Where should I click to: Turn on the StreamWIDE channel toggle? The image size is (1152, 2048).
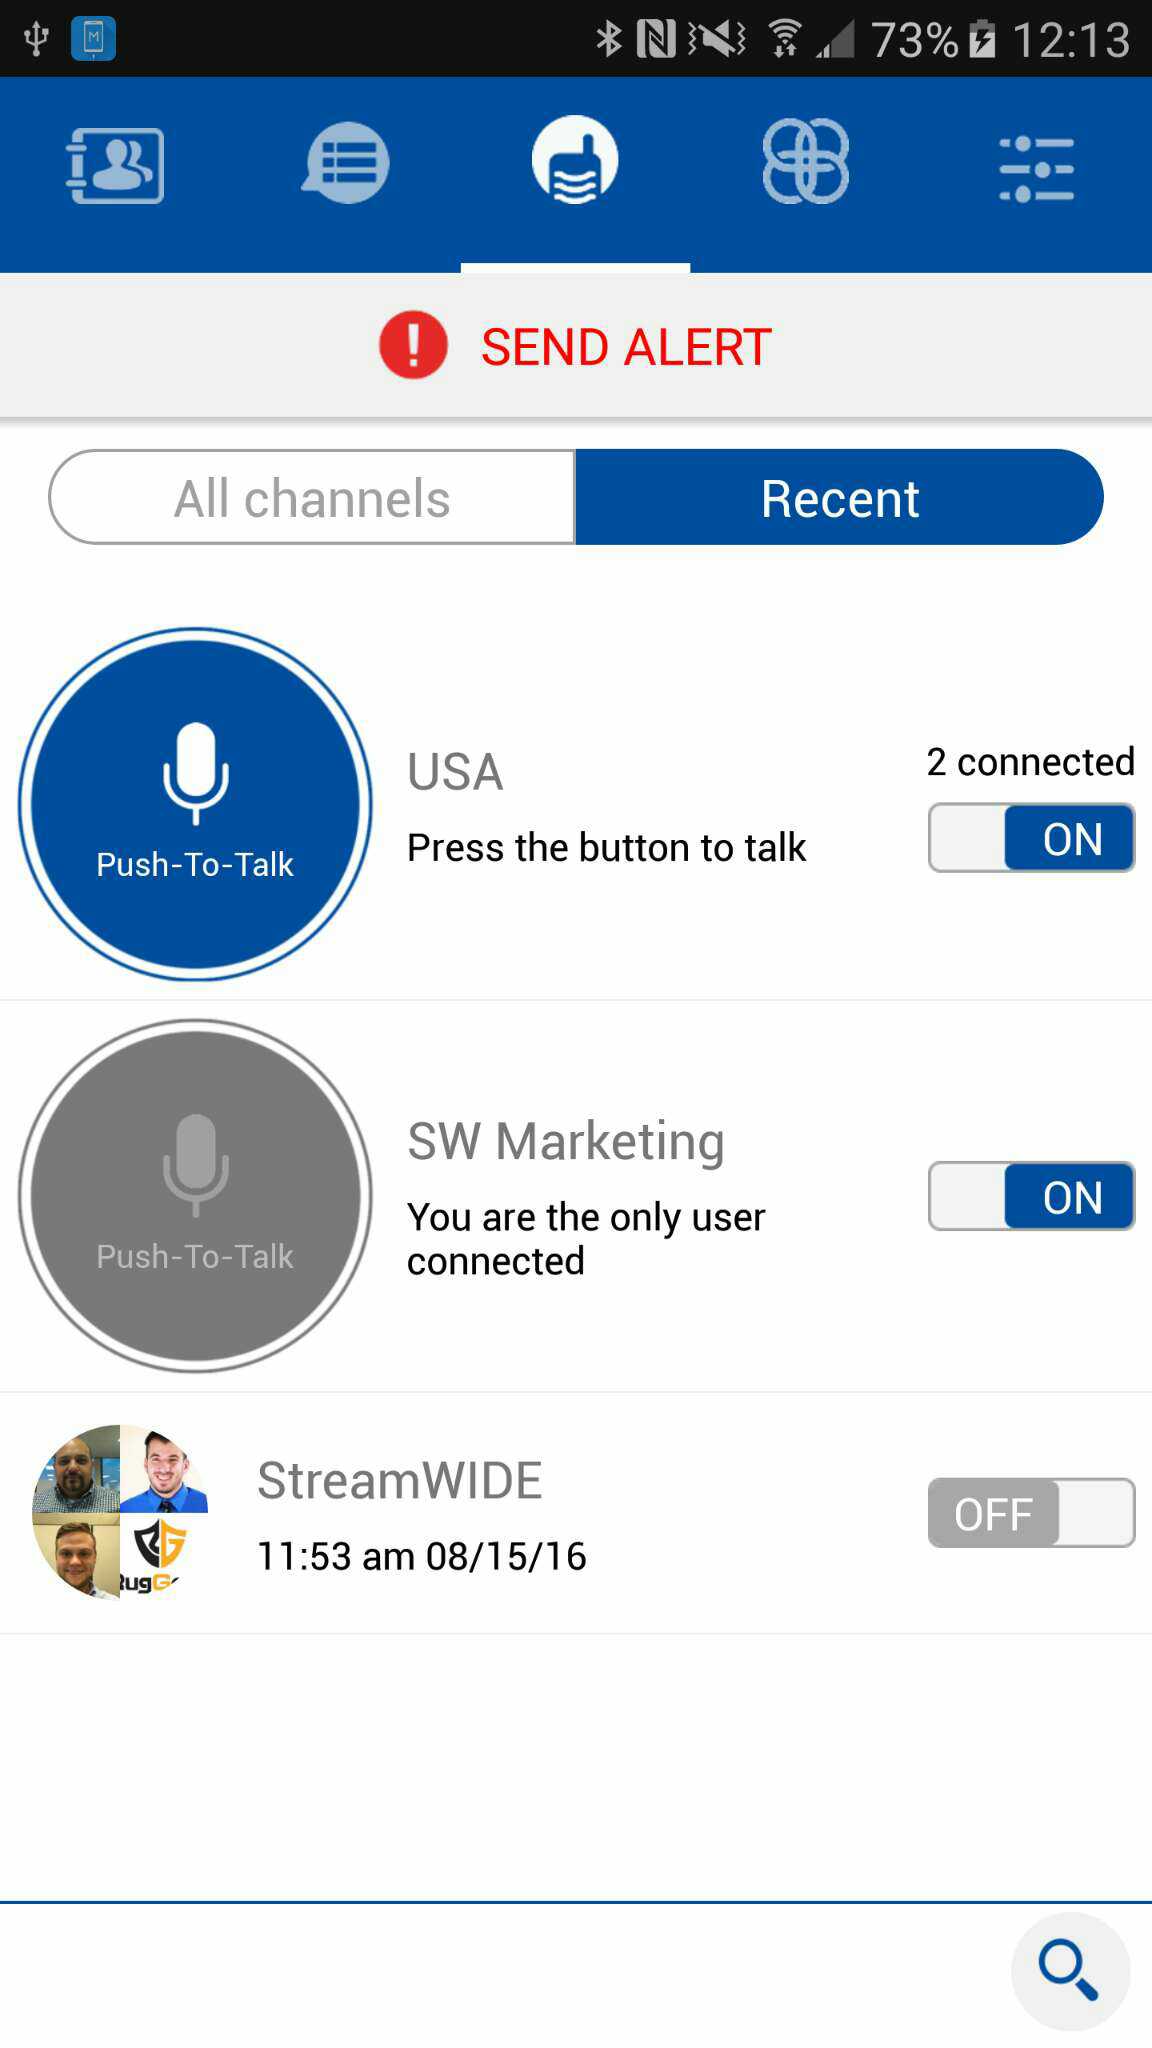[x=1031, y=1513]
